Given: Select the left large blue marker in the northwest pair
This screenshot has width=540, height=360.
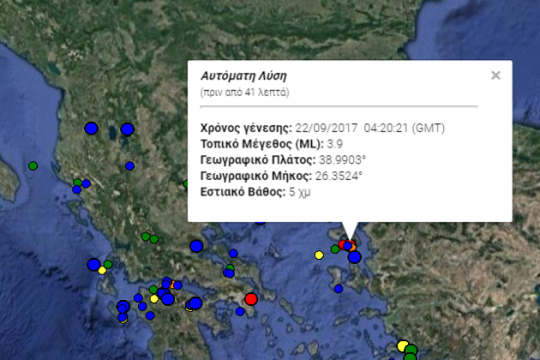Looking at the screenshot, I should pyautogui.click(x=91, y=128).
